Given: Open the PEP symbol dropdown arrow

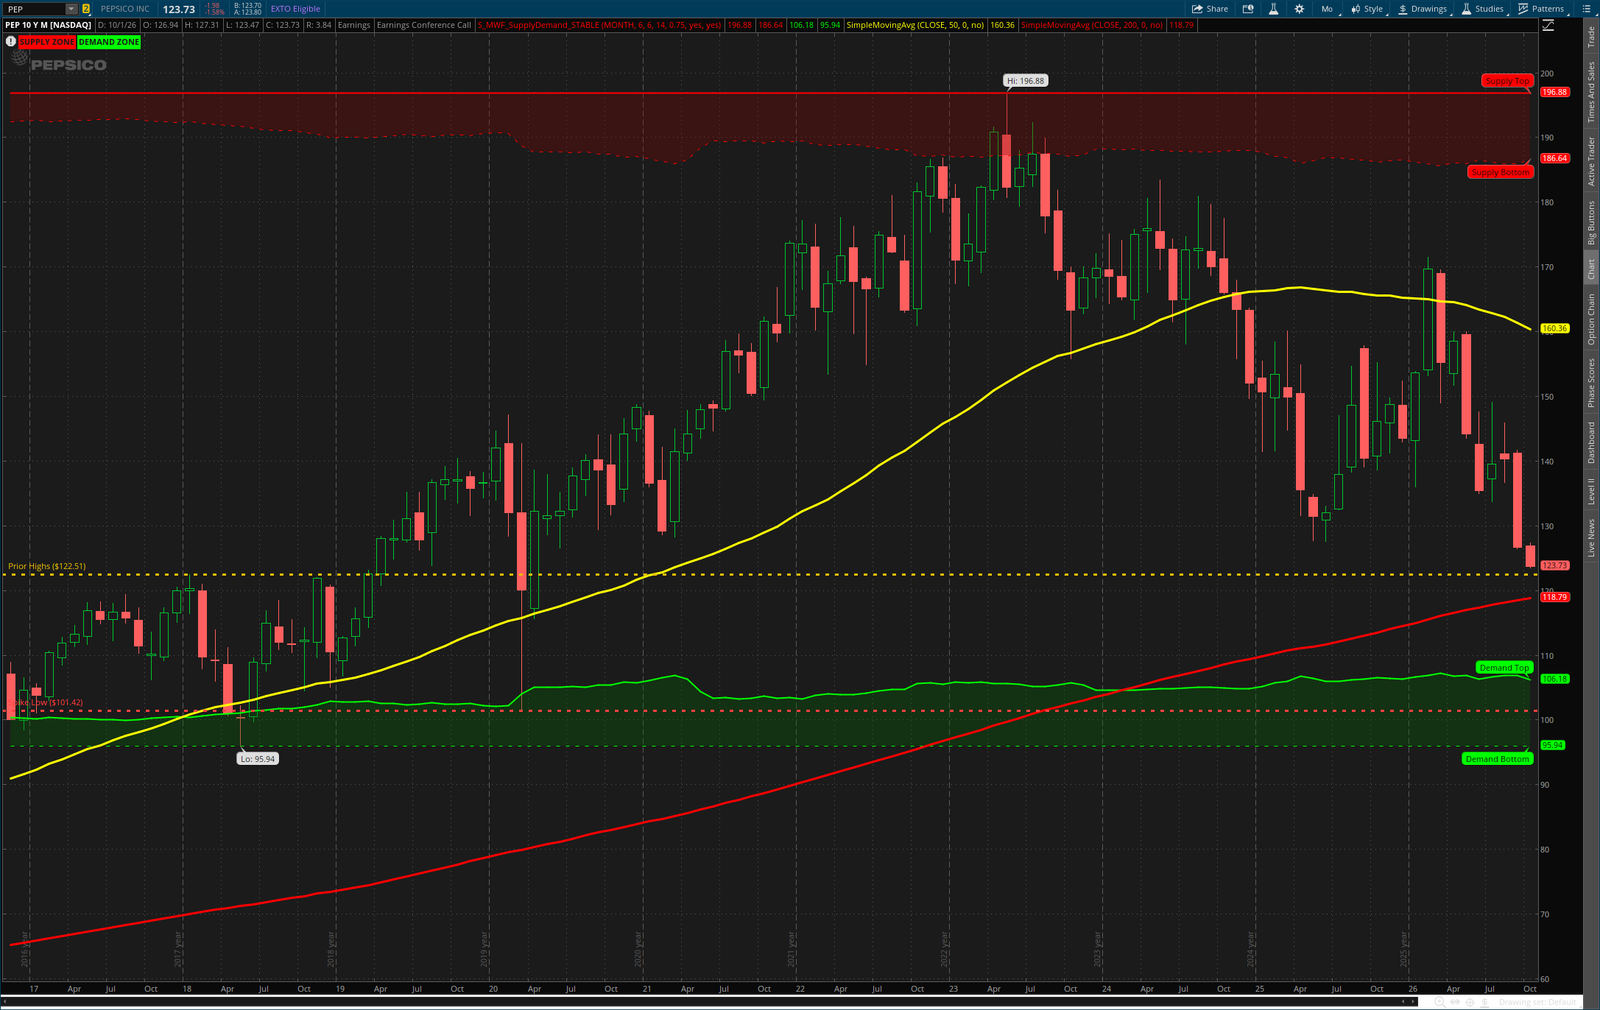Looking at the screenshot, I should [x=71, y=9].
